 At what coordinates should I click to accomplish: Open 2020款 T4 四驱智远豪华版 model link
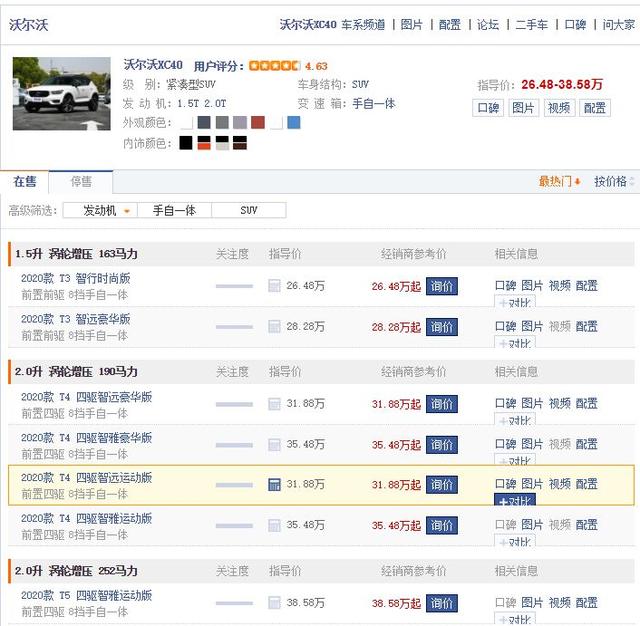(x=87, y=397)
